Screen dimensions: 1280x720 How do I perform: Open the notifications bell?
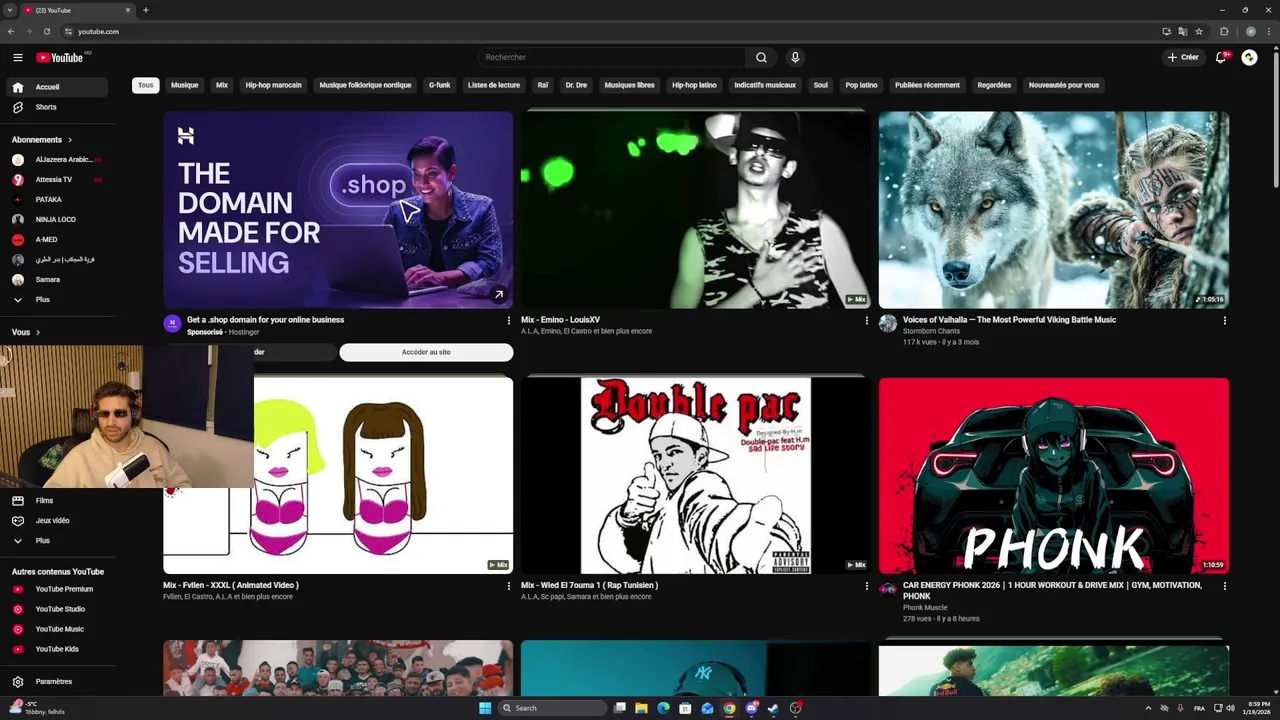(x=1220, y=57)
